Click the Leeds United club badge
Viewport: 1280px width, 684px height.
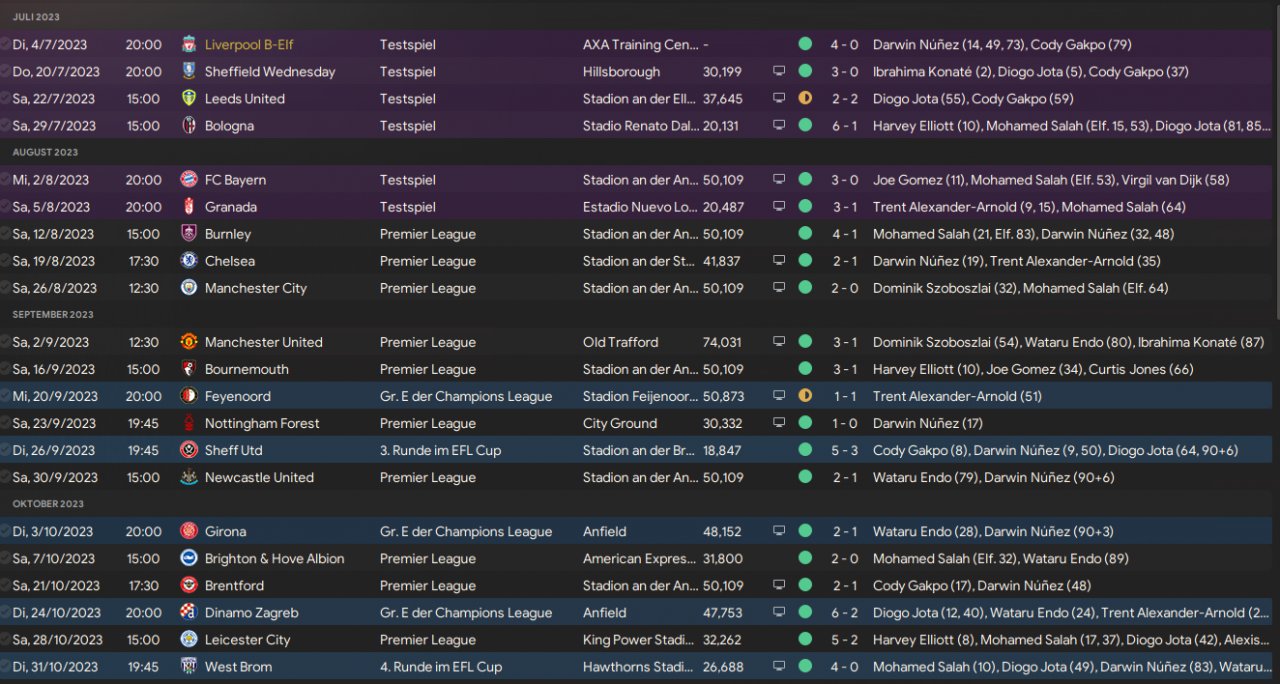coord(189,99)
